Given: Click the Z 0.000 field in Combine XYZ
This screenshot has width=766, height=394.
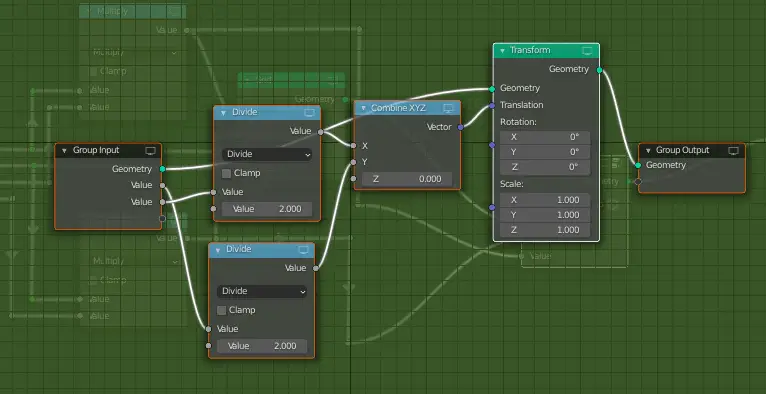Looking at the screenshot, I should 407,179.
